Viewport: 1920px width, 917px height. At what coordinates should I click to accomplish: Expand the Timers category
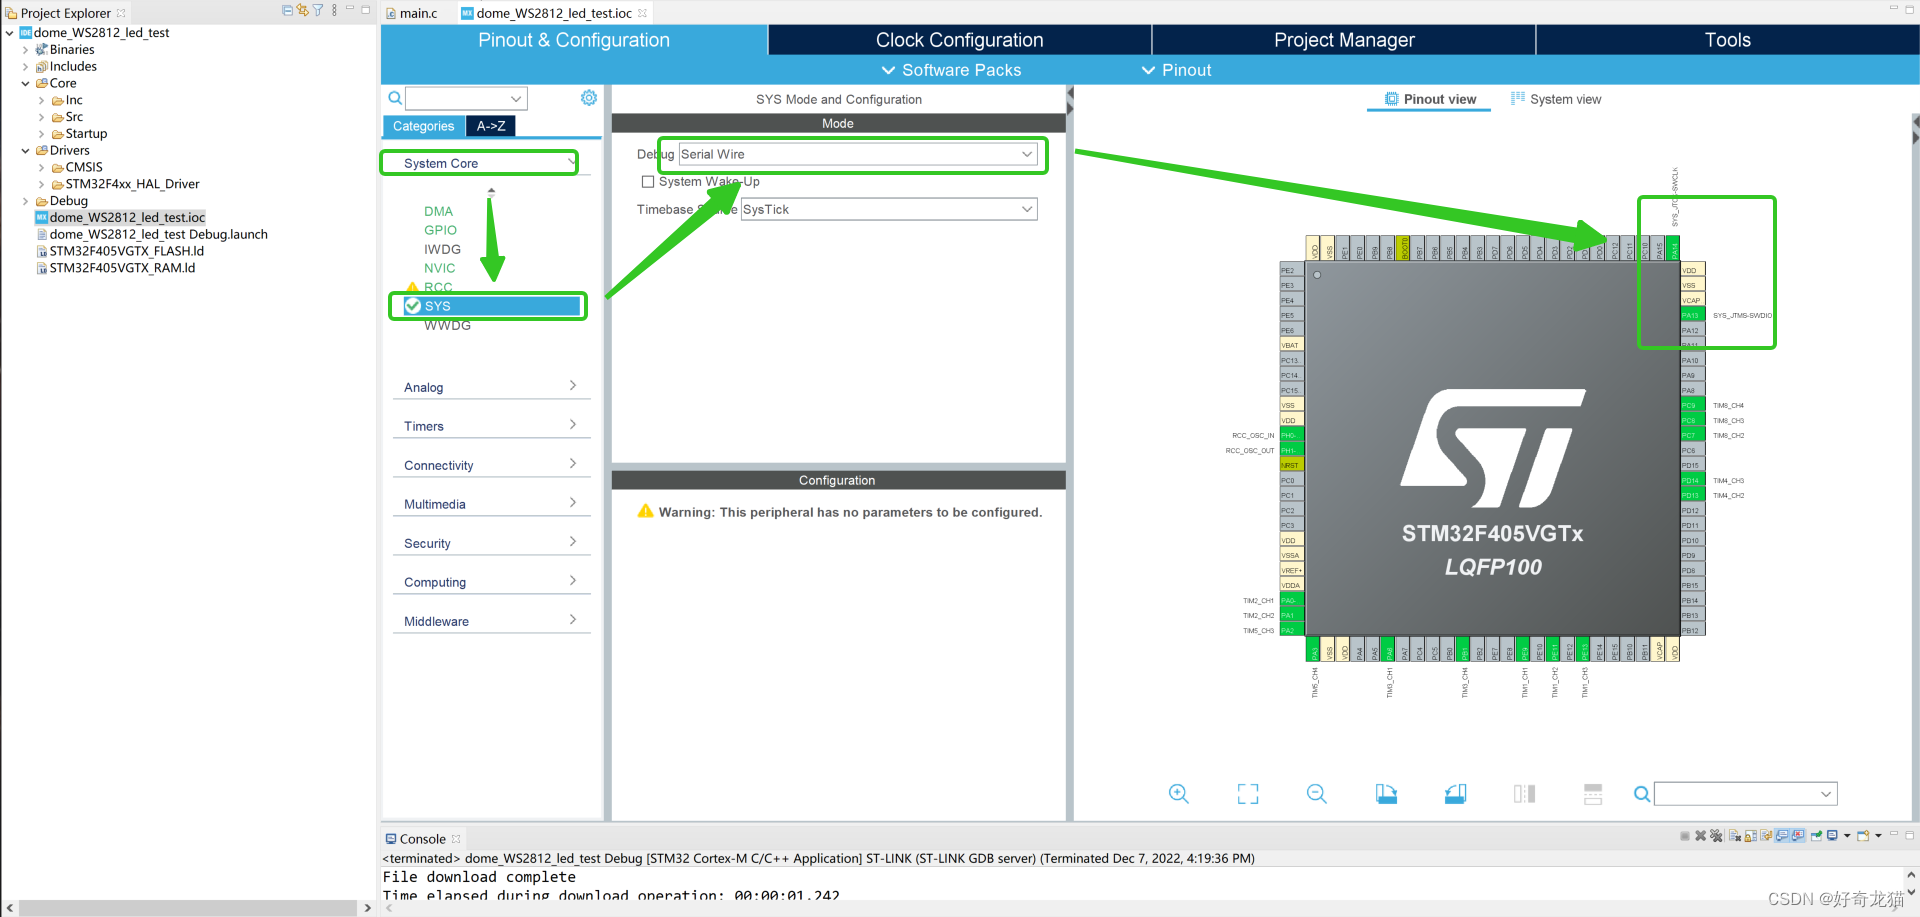[x=491, y=426]
